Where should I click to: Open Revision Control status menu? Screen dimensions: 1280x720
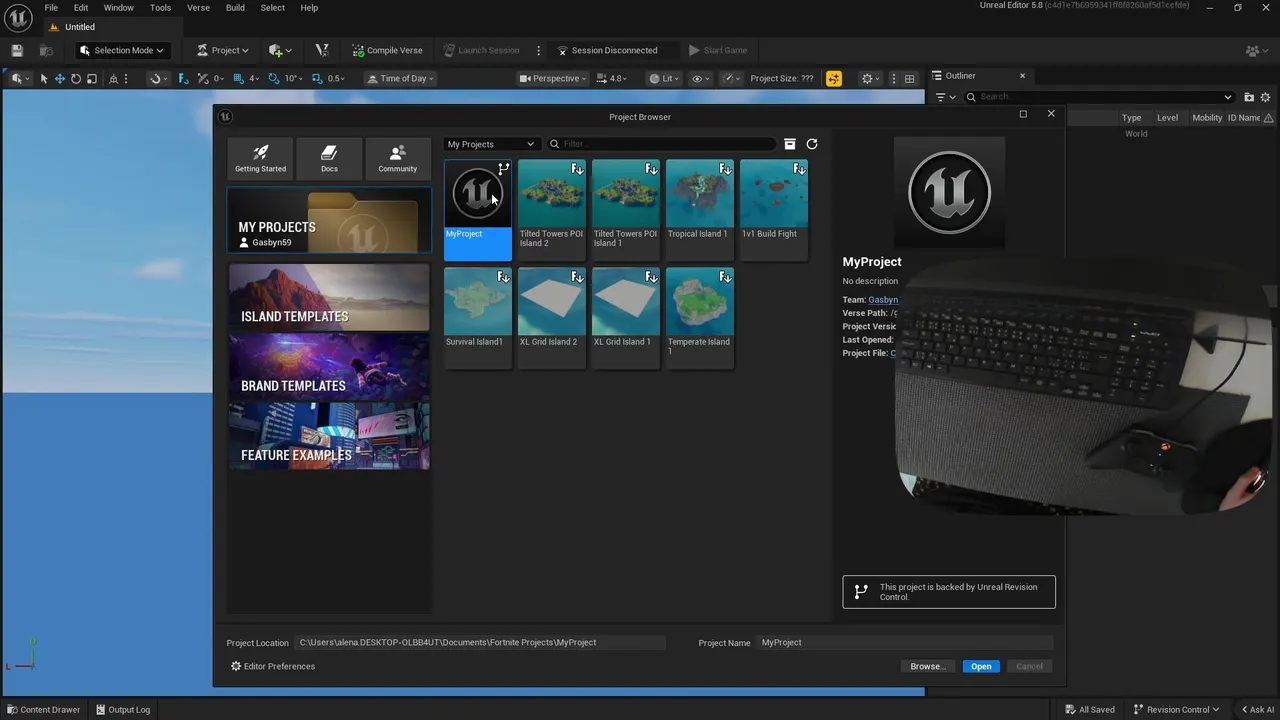coord(1177,710)
